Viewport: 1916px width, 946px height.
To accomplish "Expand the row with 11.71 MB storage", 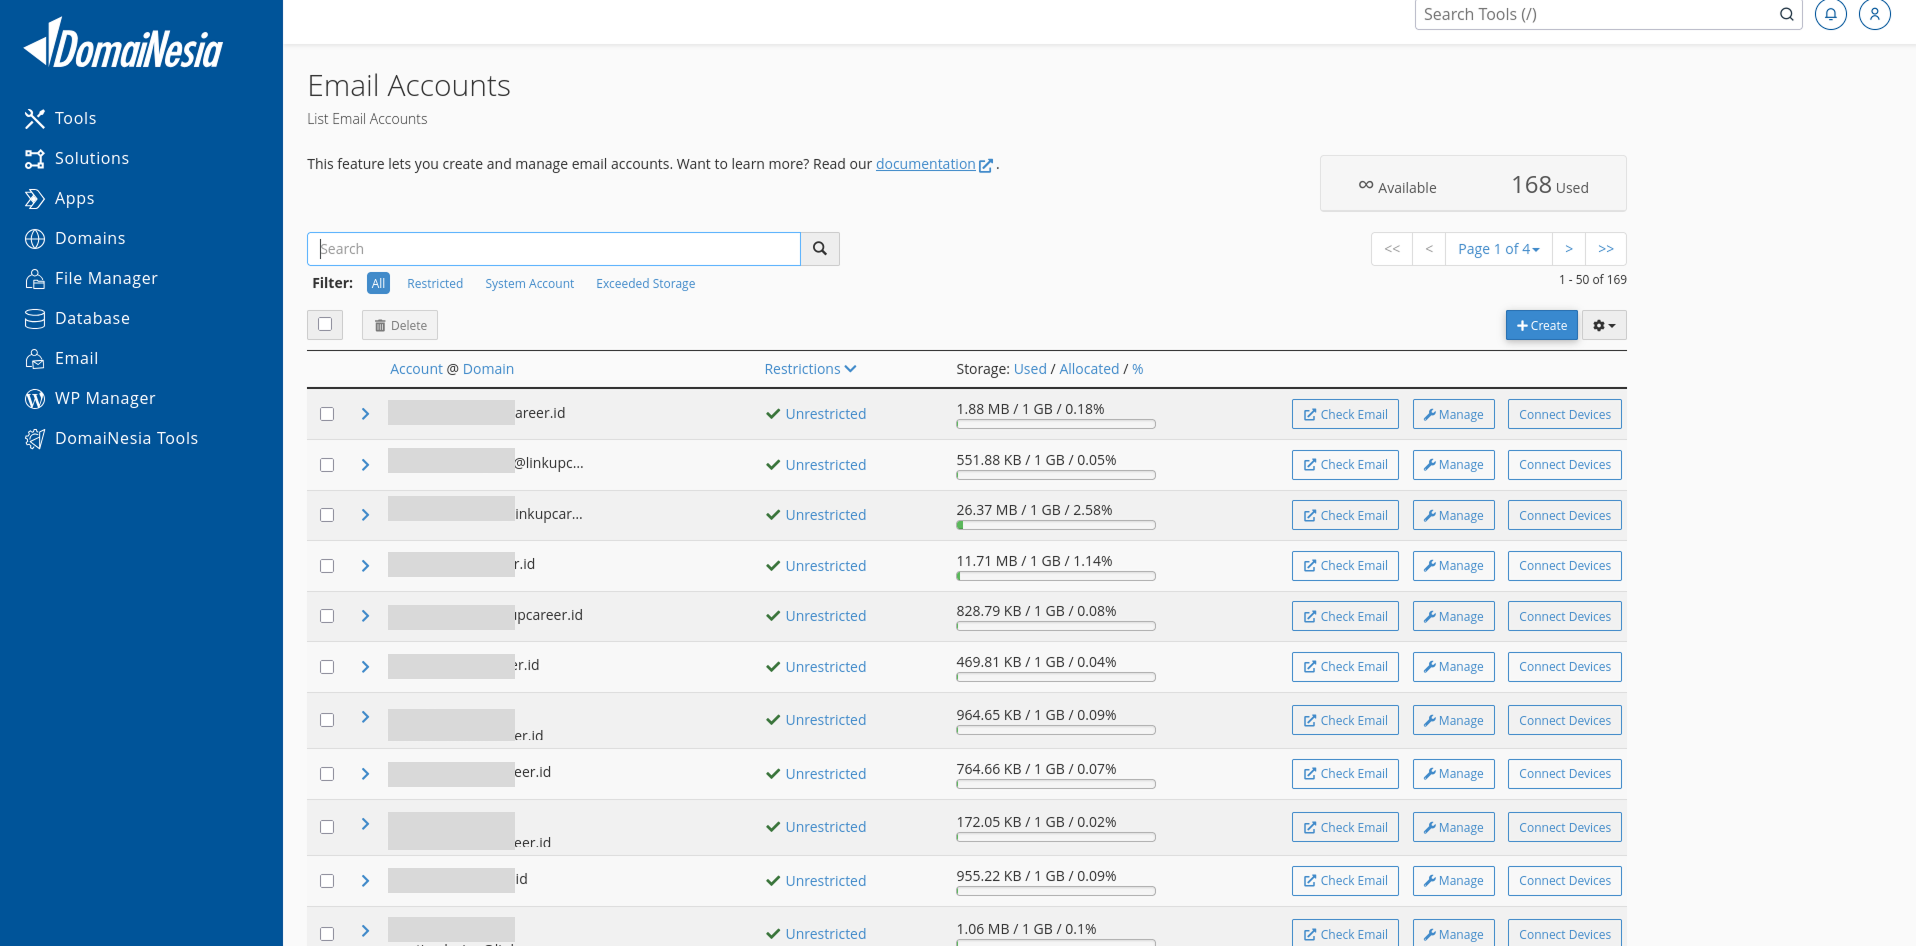I will tap(365, 566).
